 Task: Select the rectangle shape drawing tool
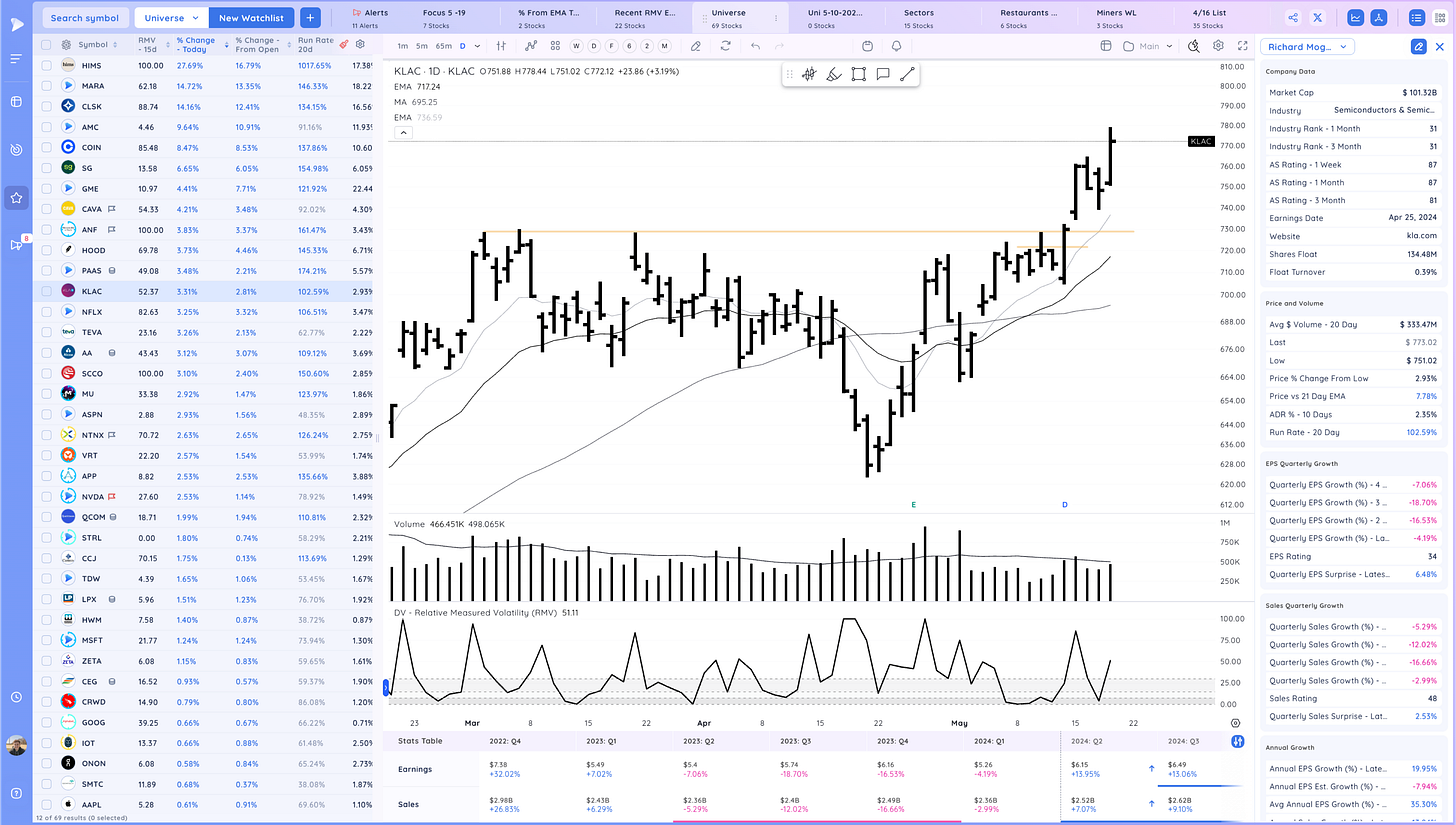(x=858, y=74)
